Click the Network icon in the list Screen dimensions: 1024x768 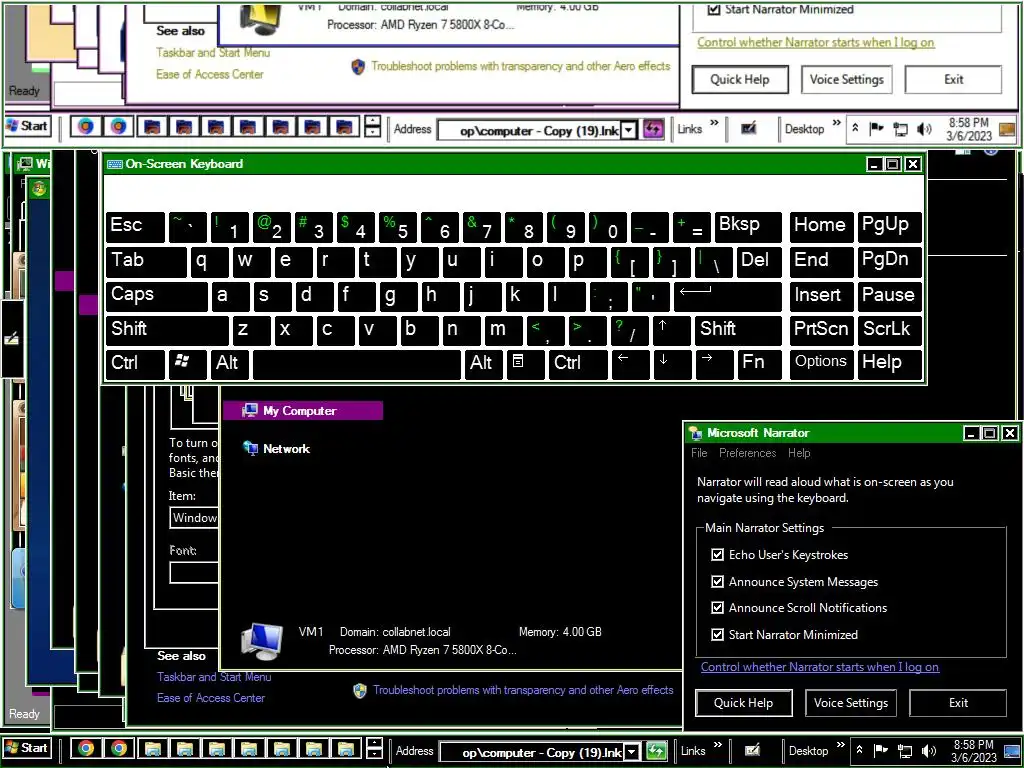(250, 448)
